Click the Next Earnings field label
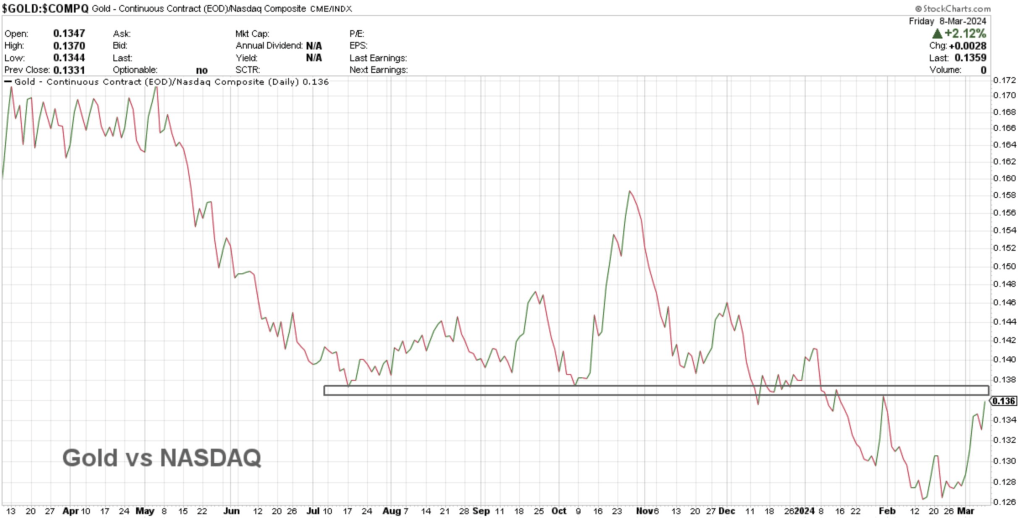Viewport: 1024px width, 520px height. (x=382, y=71)
